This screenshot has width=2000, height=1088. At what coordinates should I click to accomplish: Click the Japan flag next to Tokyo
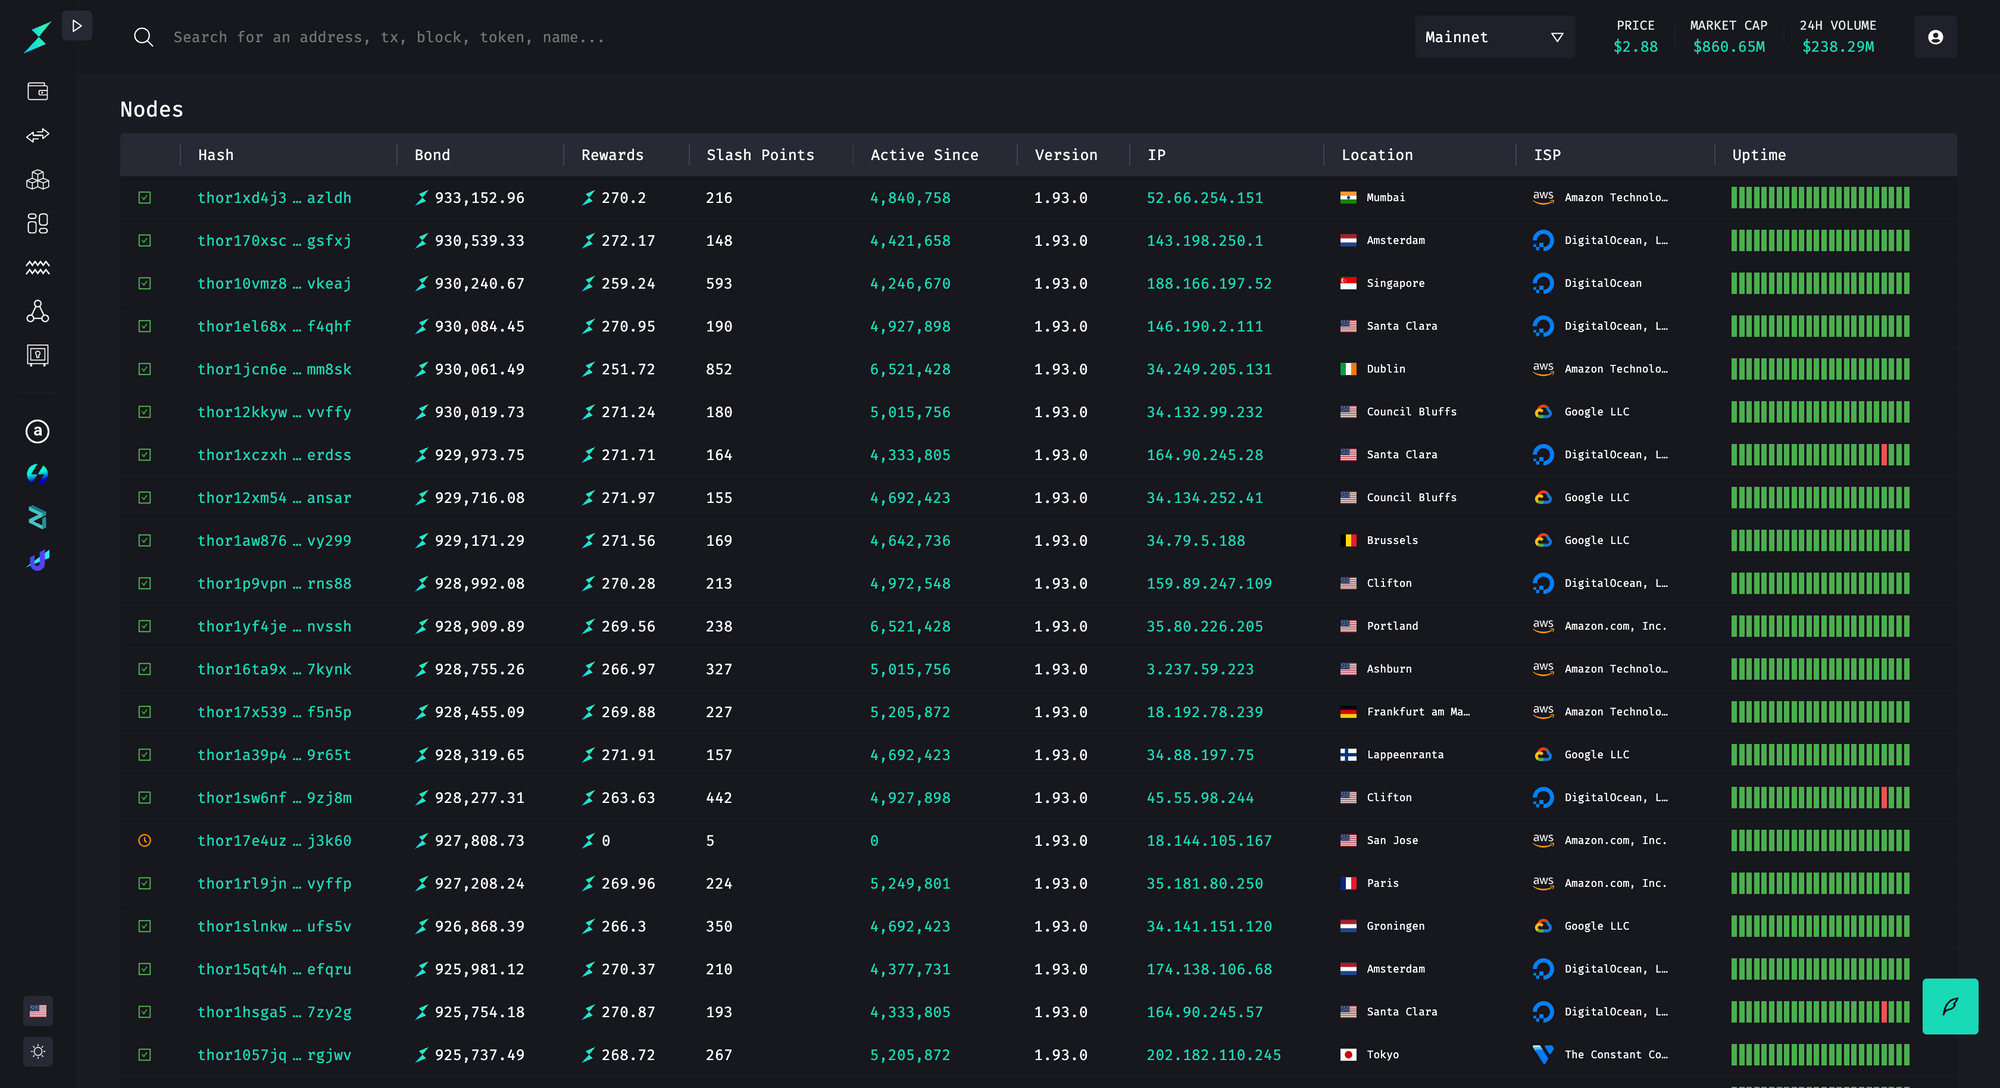pyautogui.click(x=1348, y=1055)
